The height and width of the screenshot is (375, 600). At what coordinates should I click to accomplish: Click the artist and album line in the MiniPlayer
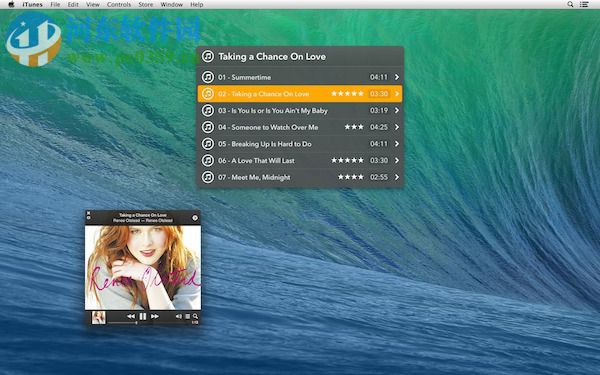pos(143,220)
